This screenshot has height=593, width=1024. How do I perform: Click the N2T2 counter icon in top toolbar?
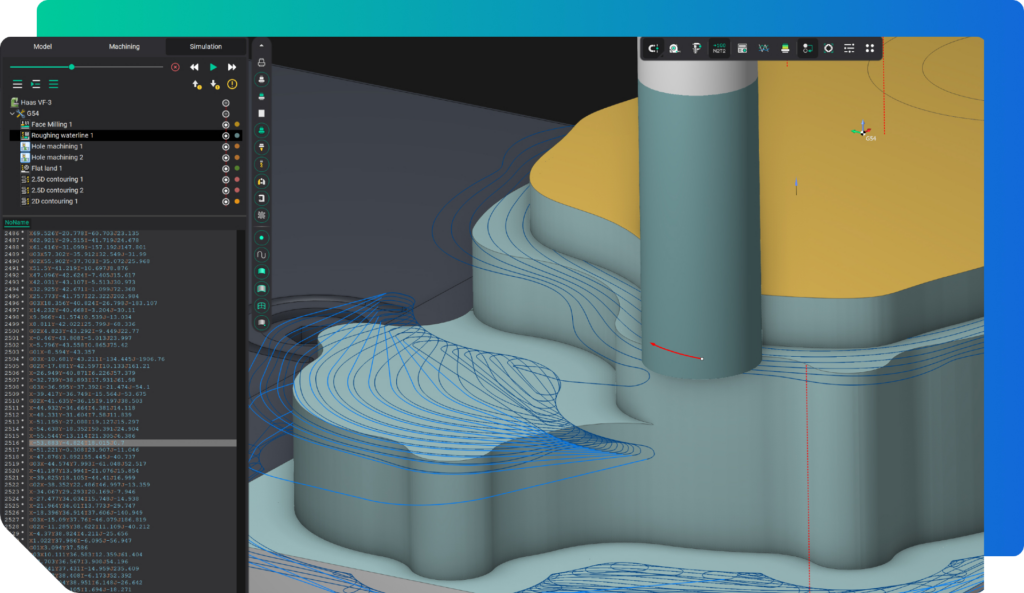[719, 48]
